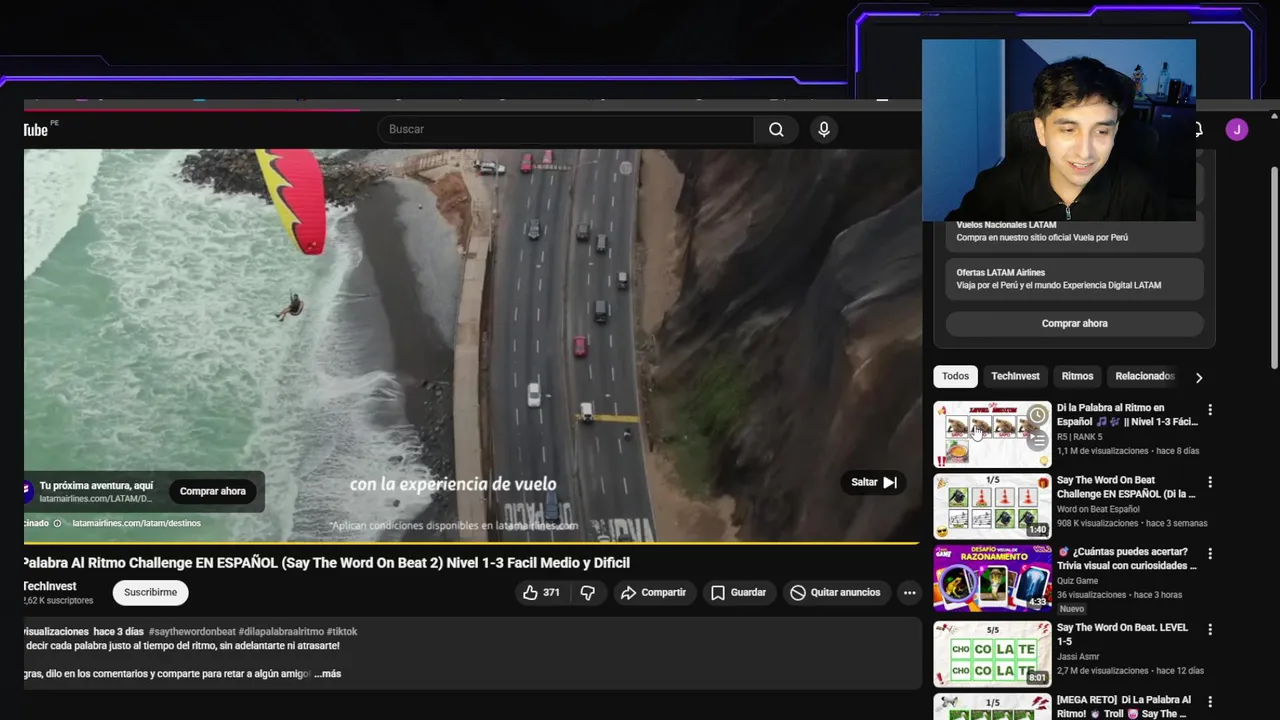
Task: Open ¿Cuántas puedes acertar? trivia thumbnail
Action: pos(992,578)
